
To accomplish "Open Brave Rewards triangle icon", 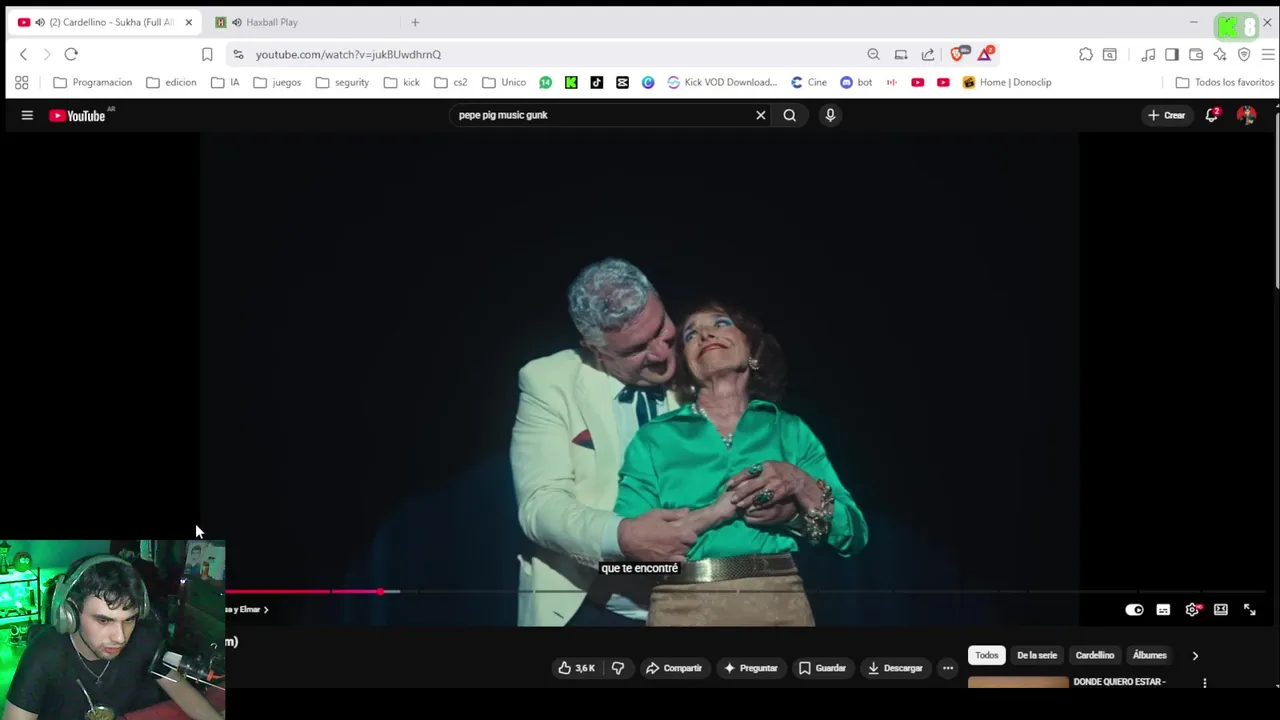I will [985, 54].
